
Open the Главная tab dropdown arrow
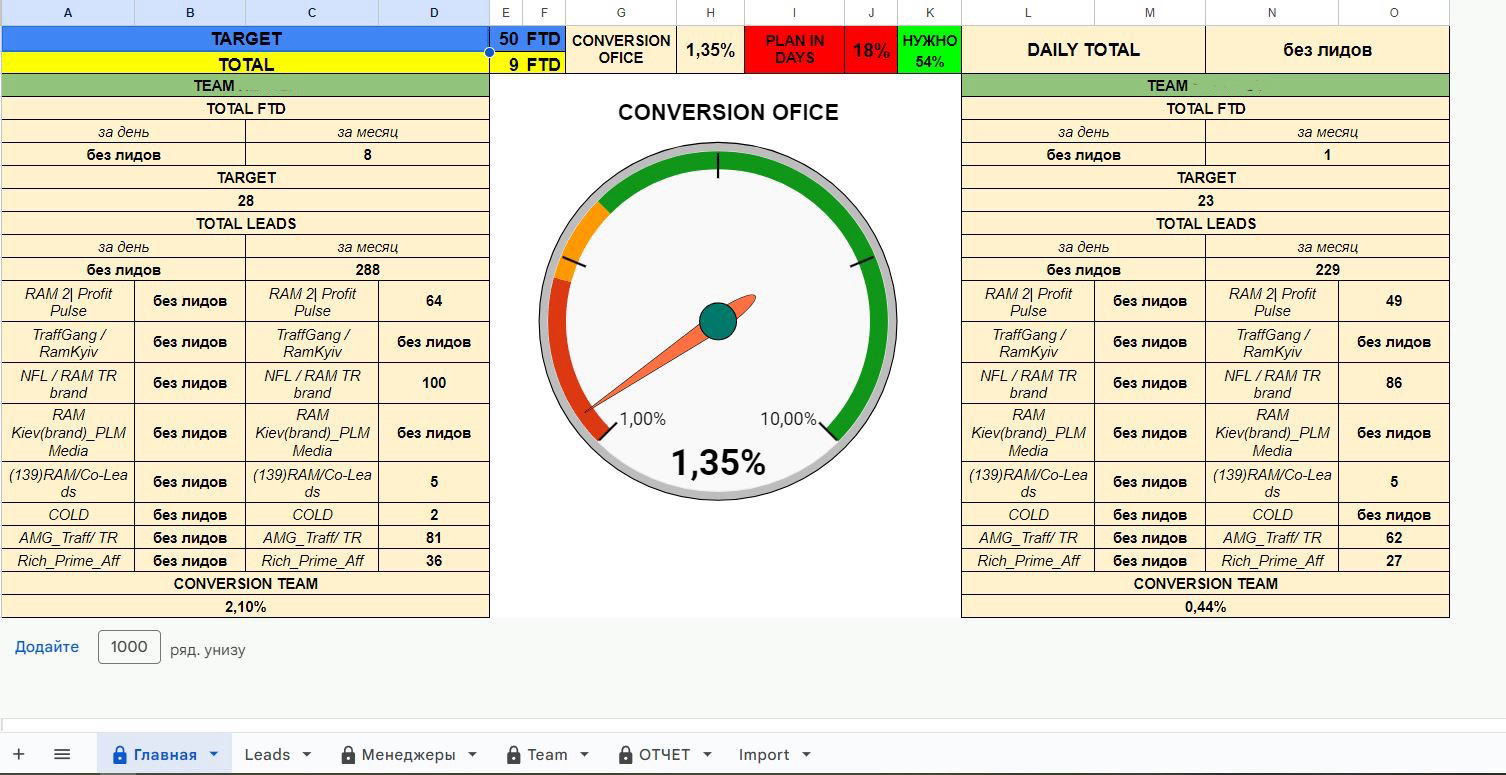tap(213, 755)
